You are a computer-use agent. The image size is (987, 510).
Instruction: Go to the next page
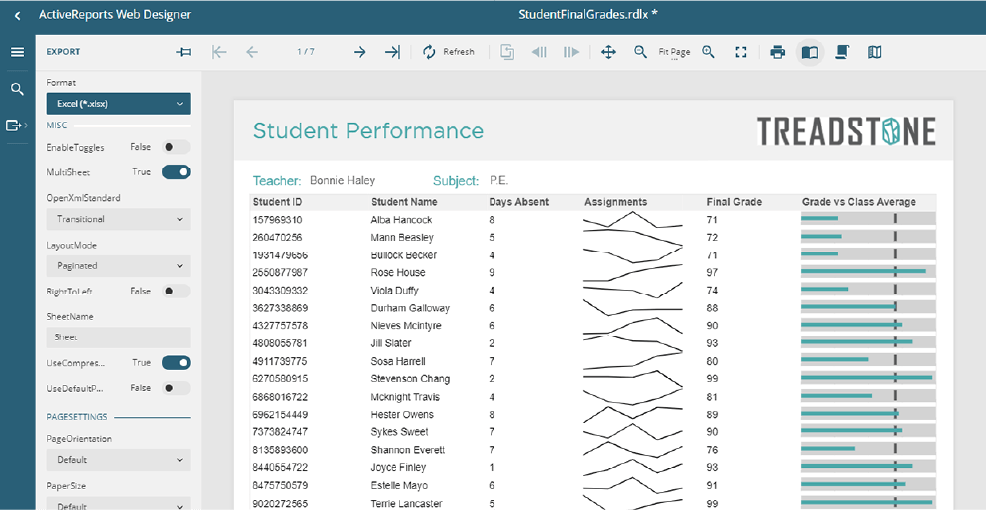pyautogui.click(x=359, y=52)
